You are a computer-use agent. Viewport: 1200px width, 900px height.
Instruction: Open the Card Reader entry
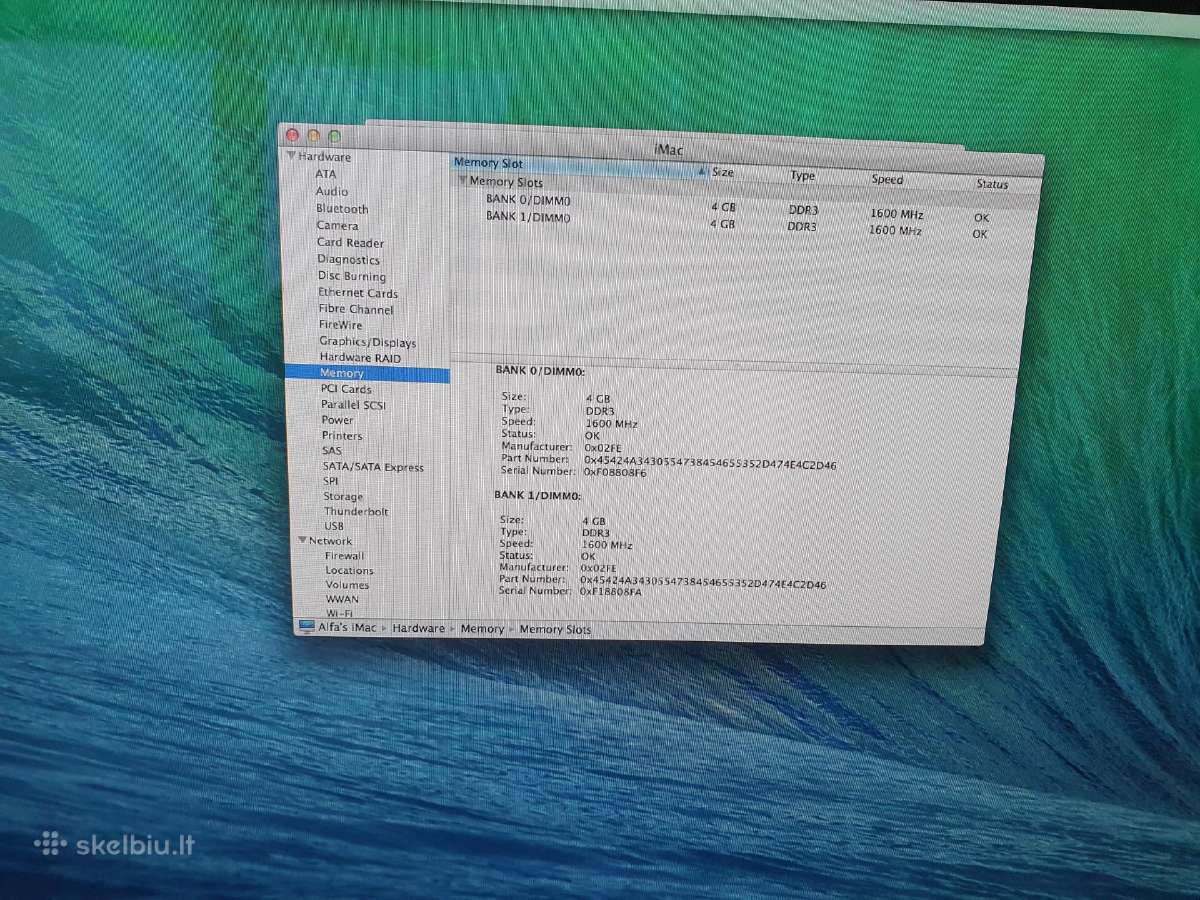tap(350, 243)
